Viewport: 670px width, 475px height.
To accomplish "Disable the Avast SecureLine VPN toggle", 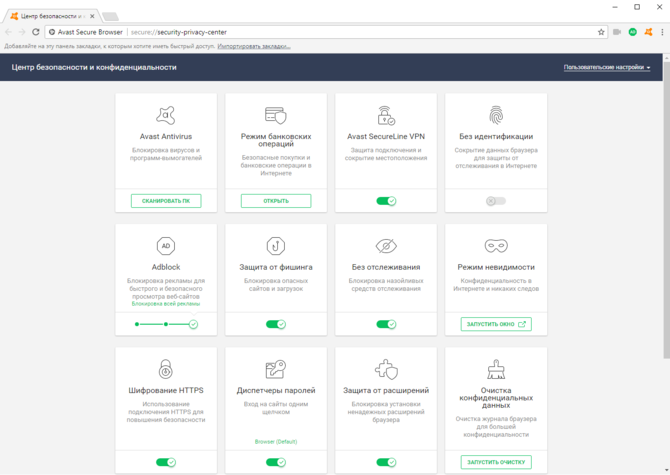I will 386,201.
